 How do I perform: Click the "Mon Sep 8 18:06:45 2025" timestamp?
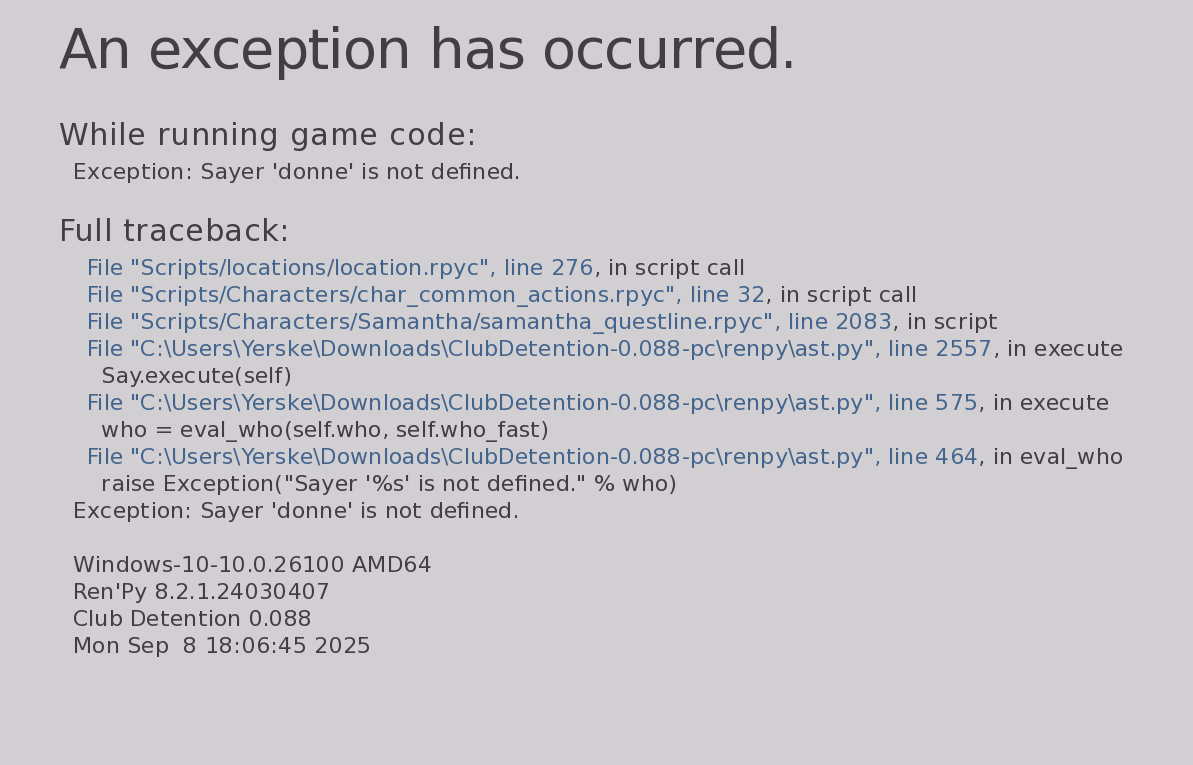coord(222,646)
